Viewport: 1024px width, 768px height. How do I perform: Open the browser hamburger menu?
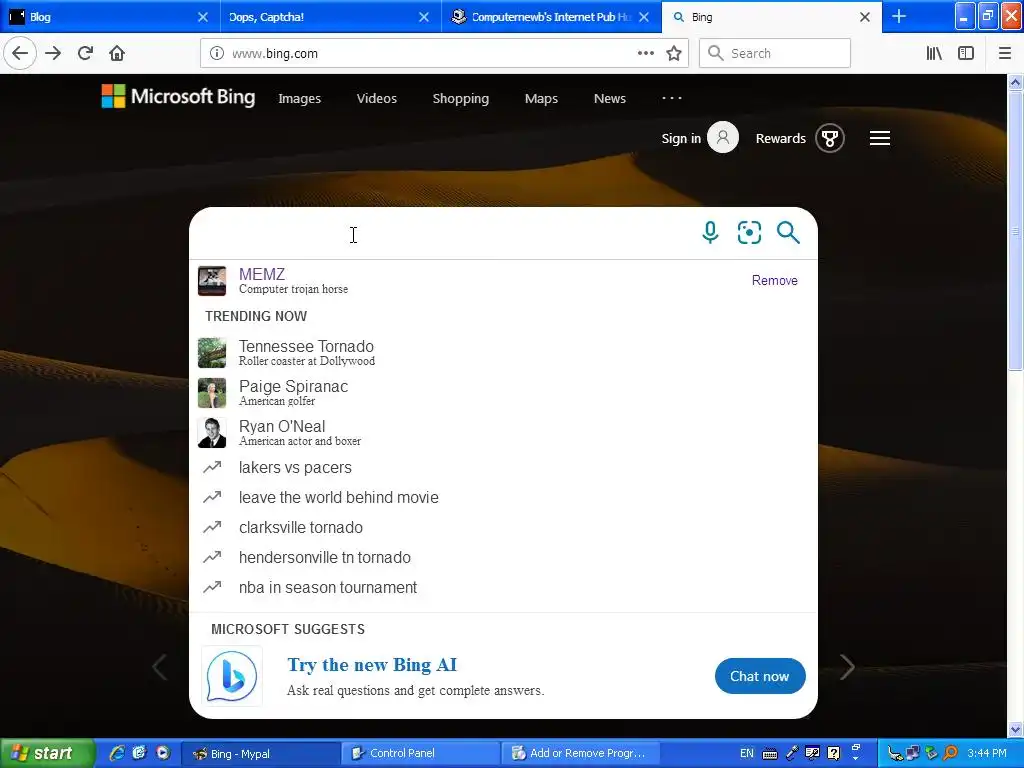tap(1004, 53)
